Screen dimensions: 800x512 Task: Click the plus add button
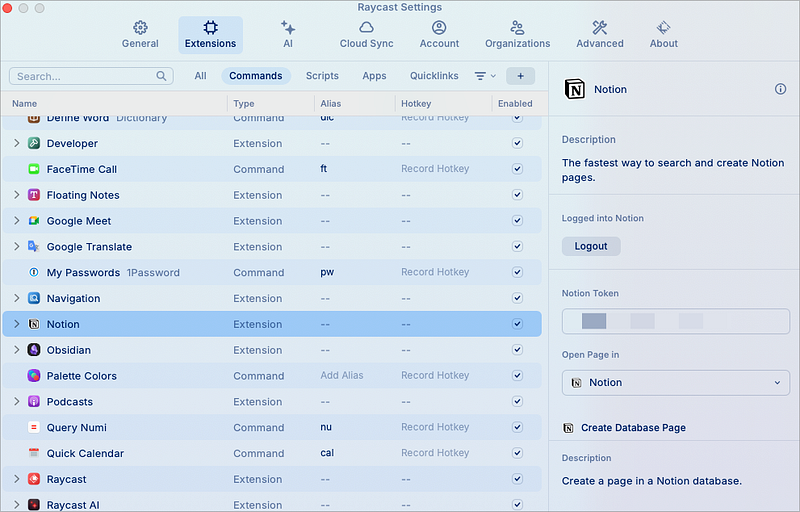click(520, 76)
